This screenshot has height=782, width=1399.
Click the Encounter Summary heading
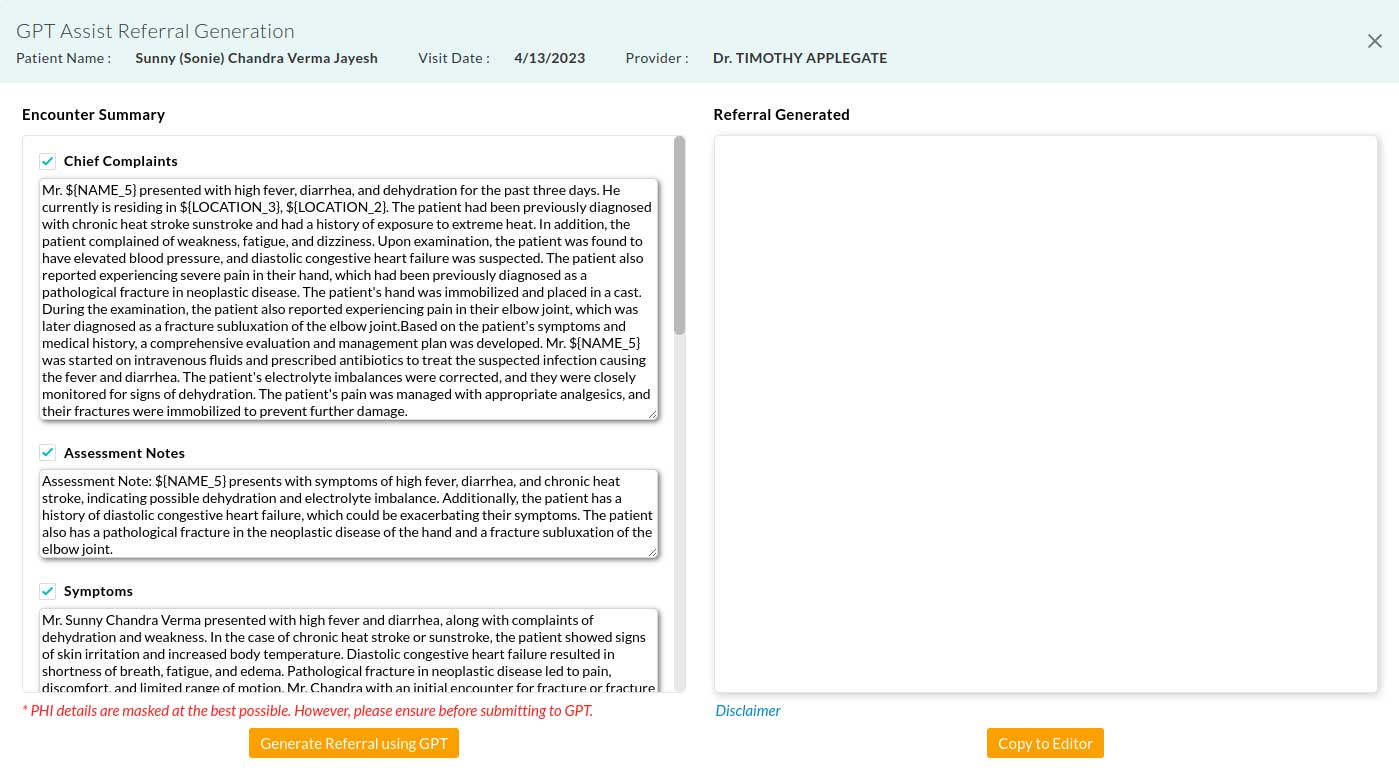point(93,114)
